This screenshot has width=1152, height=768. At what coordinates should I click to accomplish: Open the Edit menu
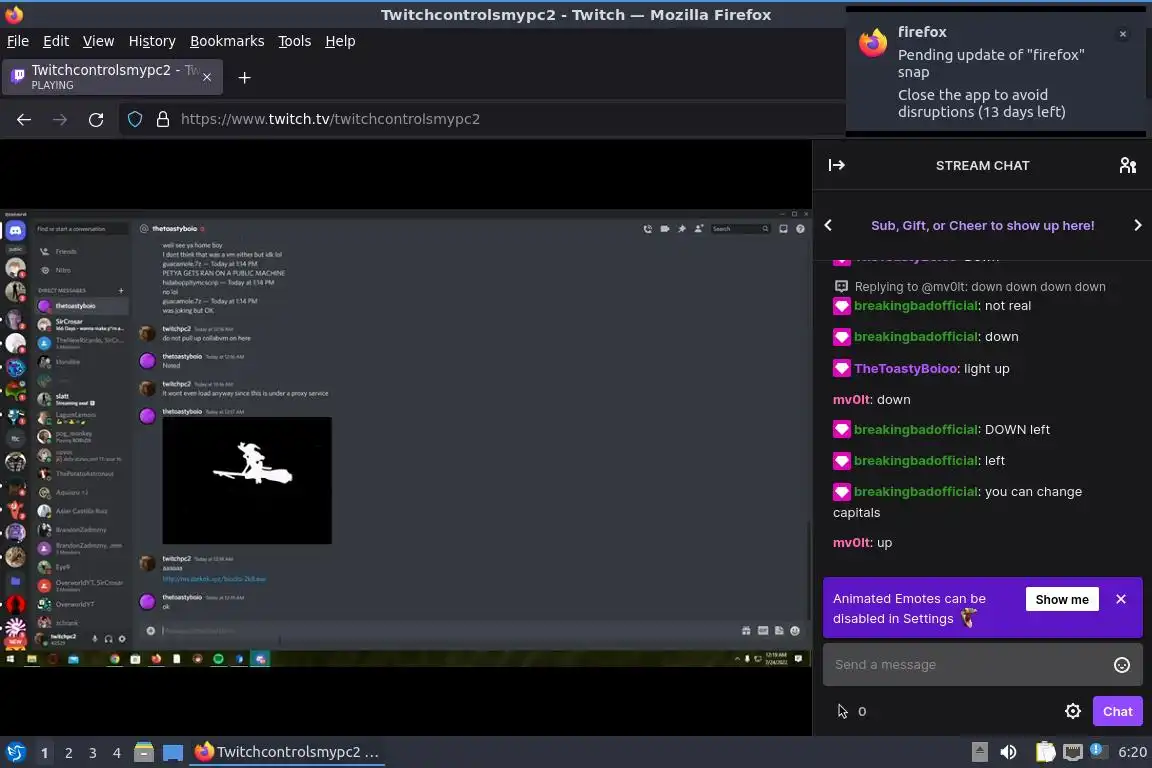(56, 41)
